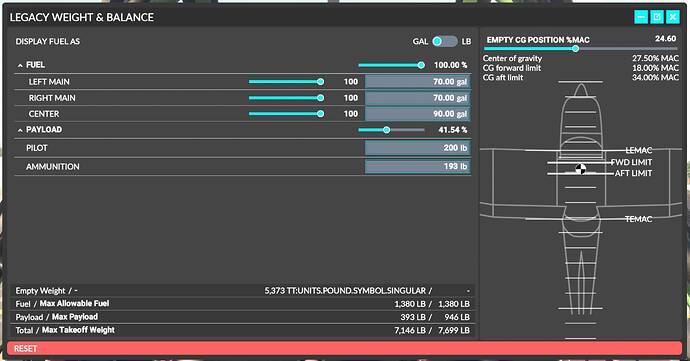Collapse the FUEL section
The height and width of the screenshot is (361, 690).
20,65
